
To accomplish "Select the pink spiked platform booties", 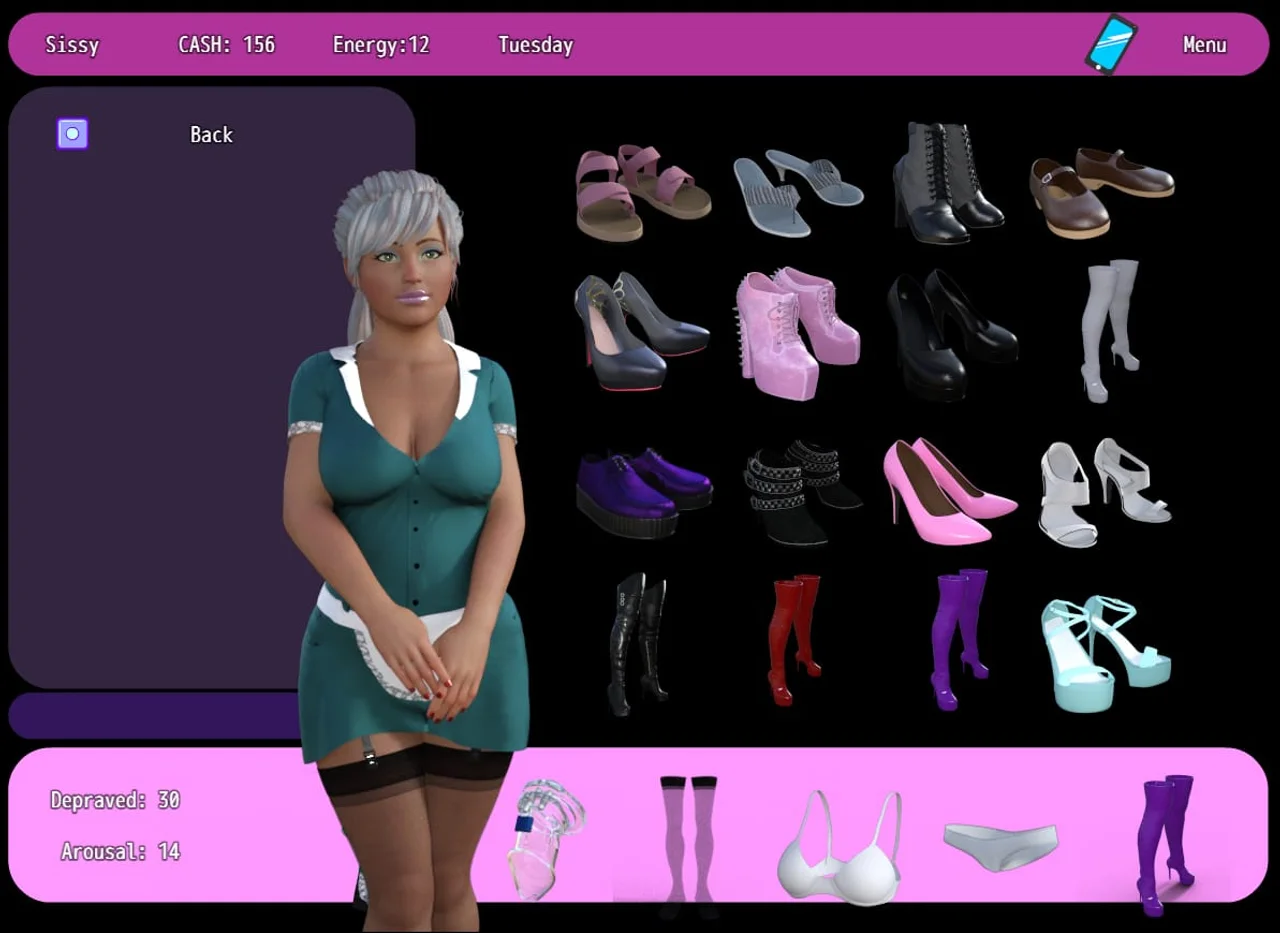I will (797, 333).
